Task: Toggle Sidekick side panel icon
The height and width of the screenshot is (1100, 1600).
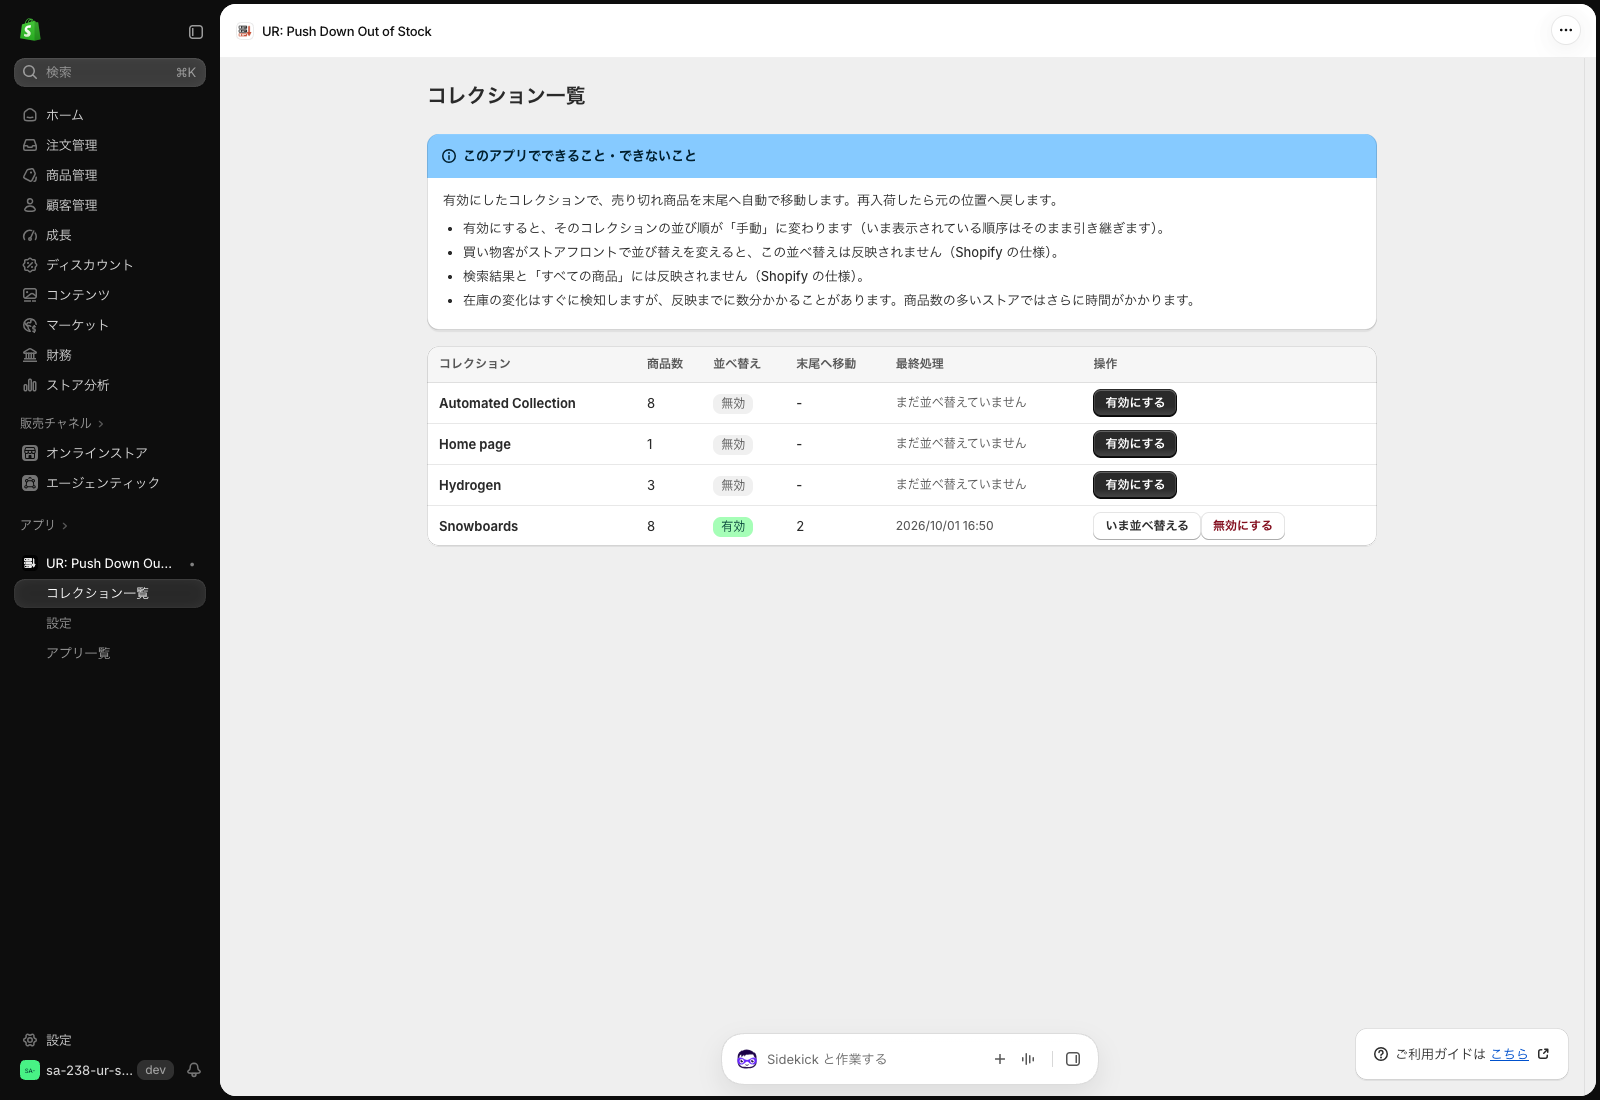Action: tap(1073, 1059)
